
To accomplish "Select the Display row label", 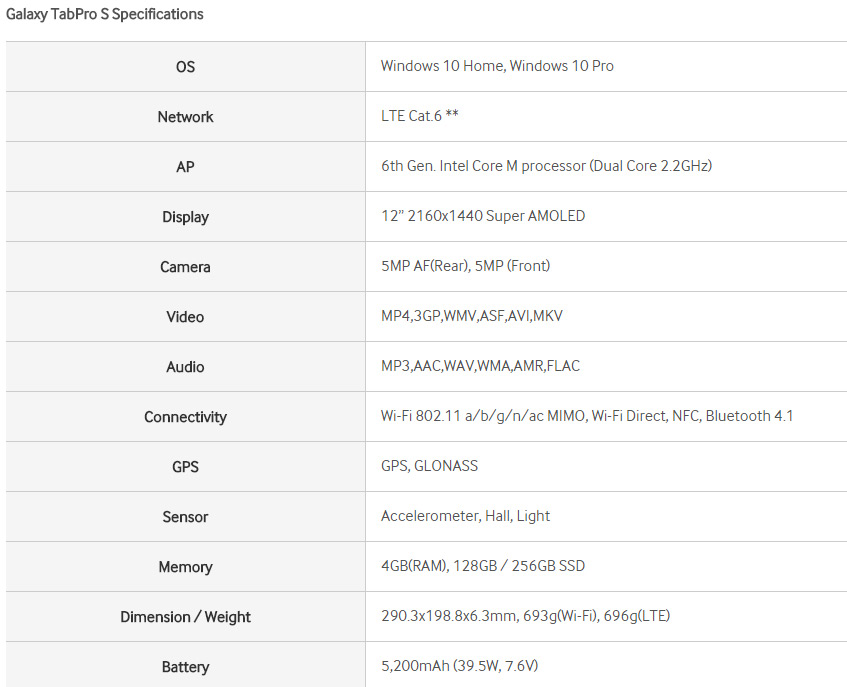I will point(185,217).
